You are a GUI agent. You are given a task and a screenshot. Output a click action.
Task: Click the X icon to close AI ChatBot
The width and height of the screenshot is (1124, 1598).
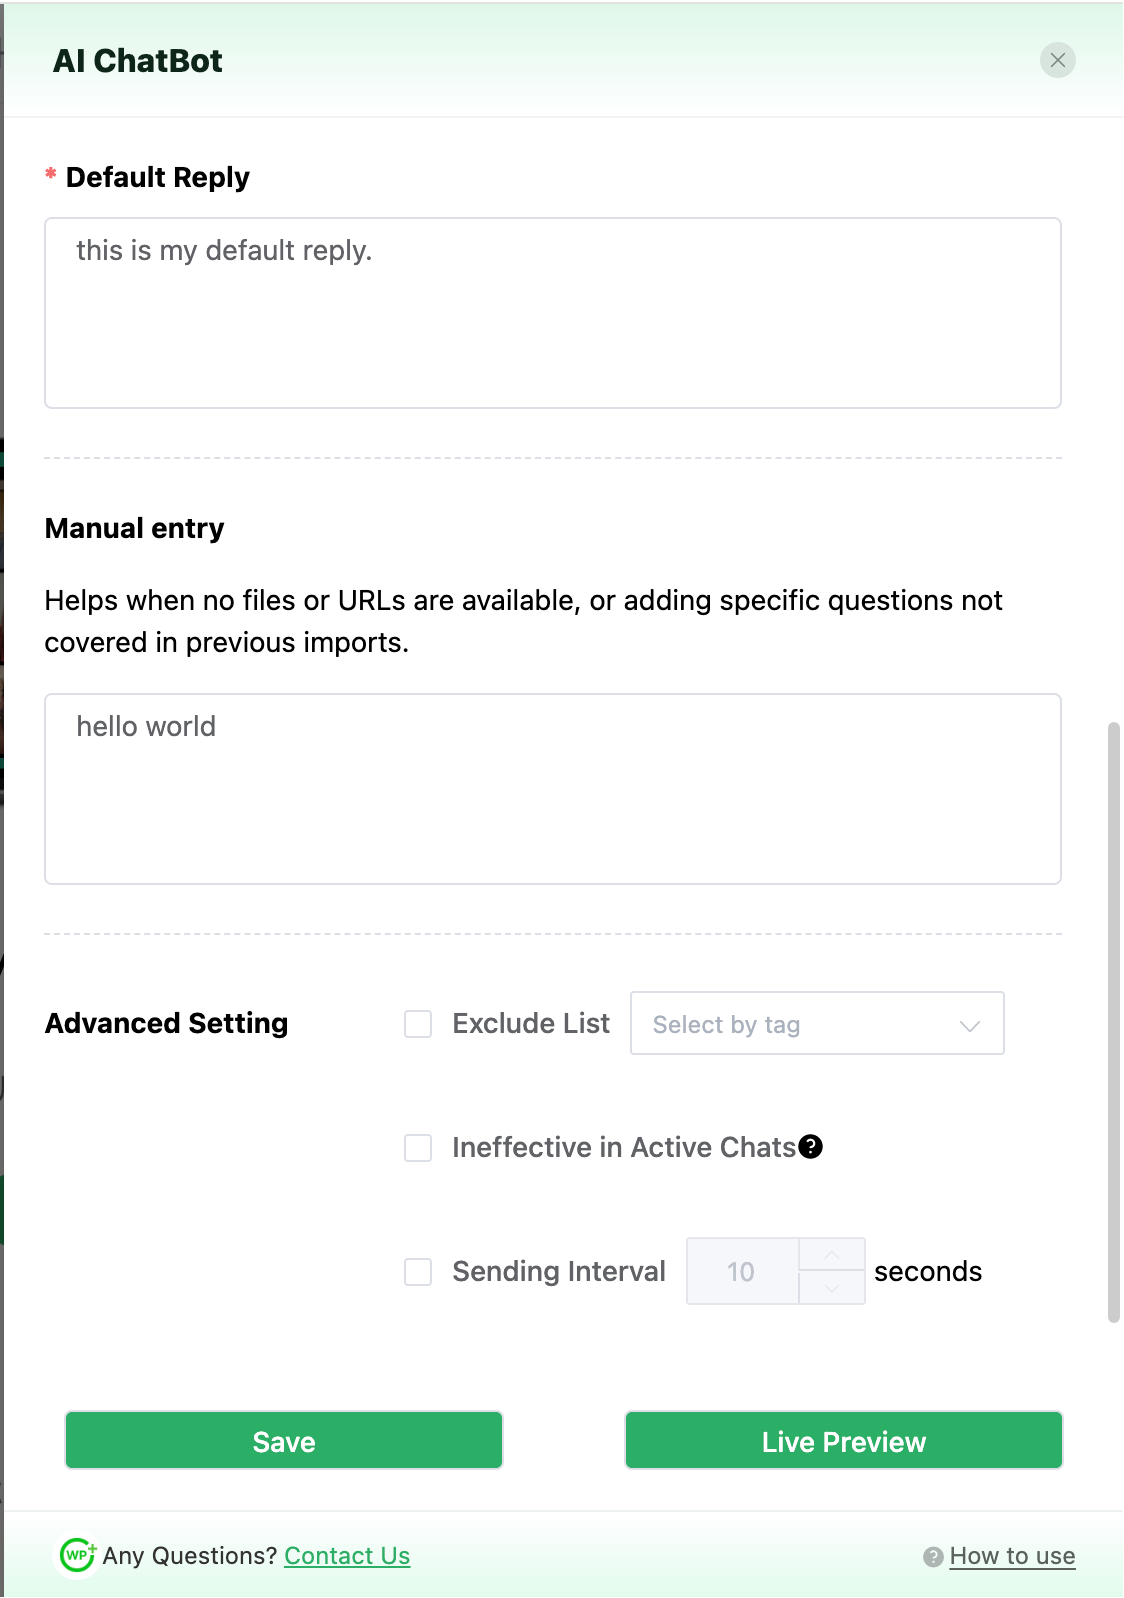[1058, 60]
